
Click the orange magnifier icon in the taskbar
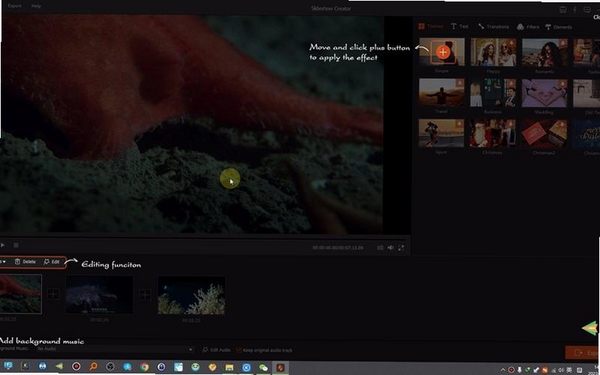point(93,367)
